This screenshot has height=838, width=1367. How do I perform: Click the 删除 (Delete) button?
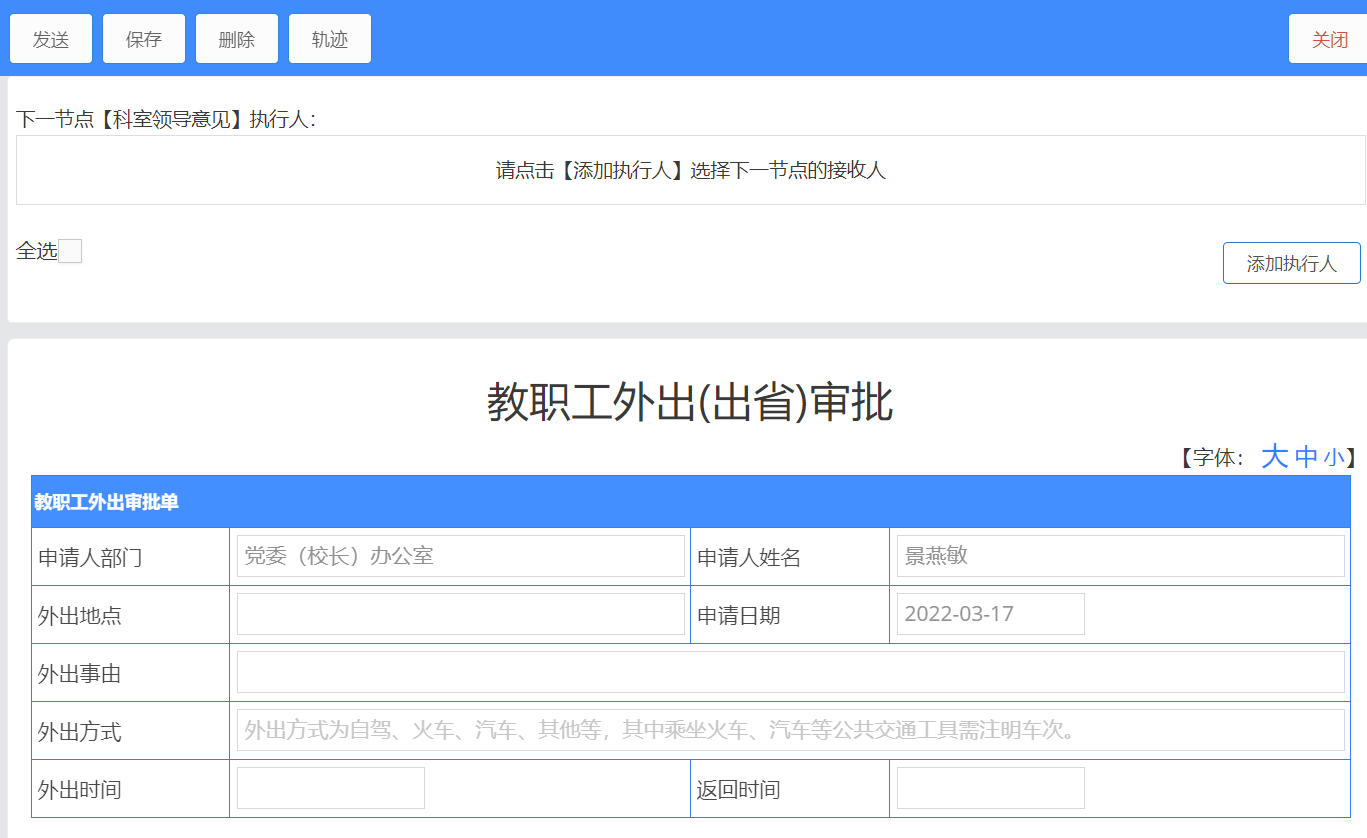tap(237, 39)
